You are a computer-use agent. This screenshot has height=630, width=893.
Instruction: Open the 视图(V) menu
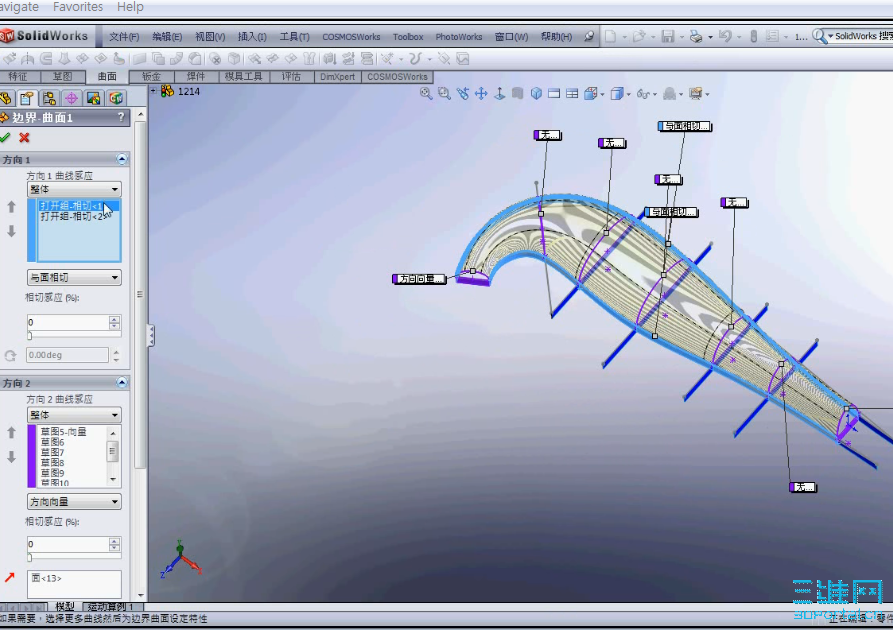(x=210, y=37)
